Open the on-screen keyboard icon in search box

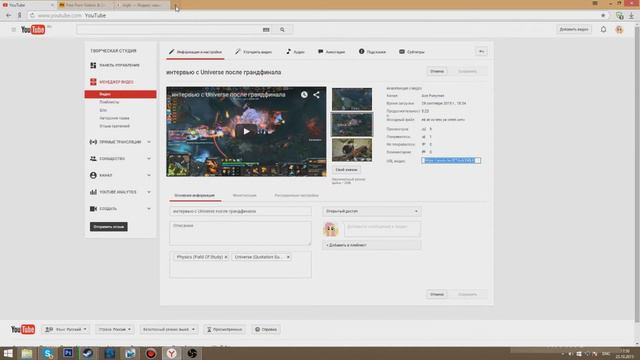(x=266, y=29)
